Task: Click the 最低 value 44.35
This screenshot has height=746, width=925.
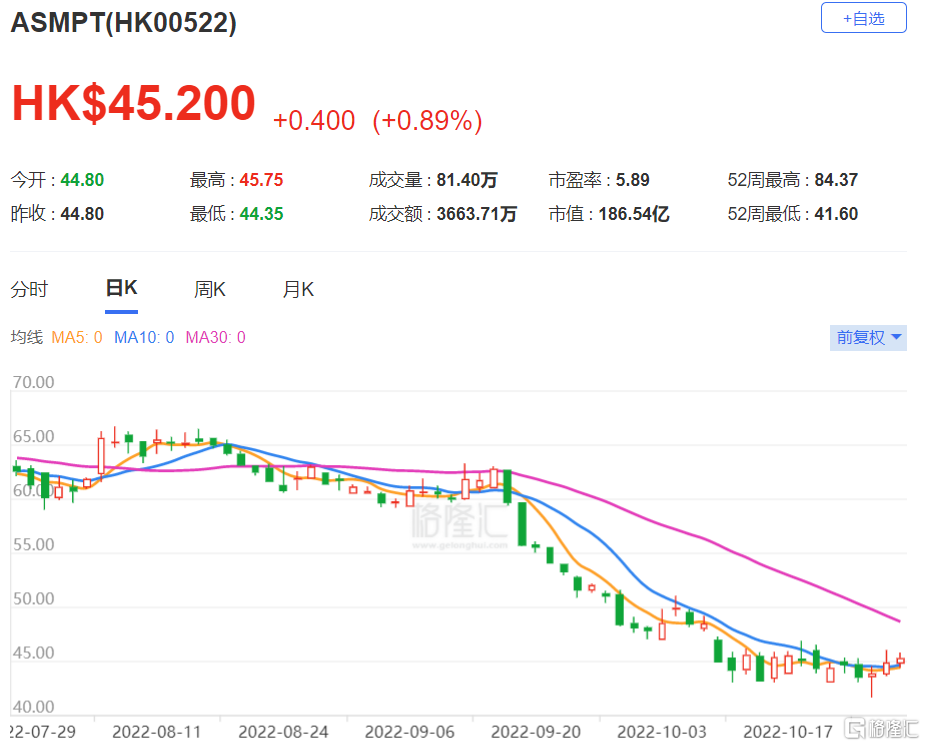Action: (x=261, y=213)
